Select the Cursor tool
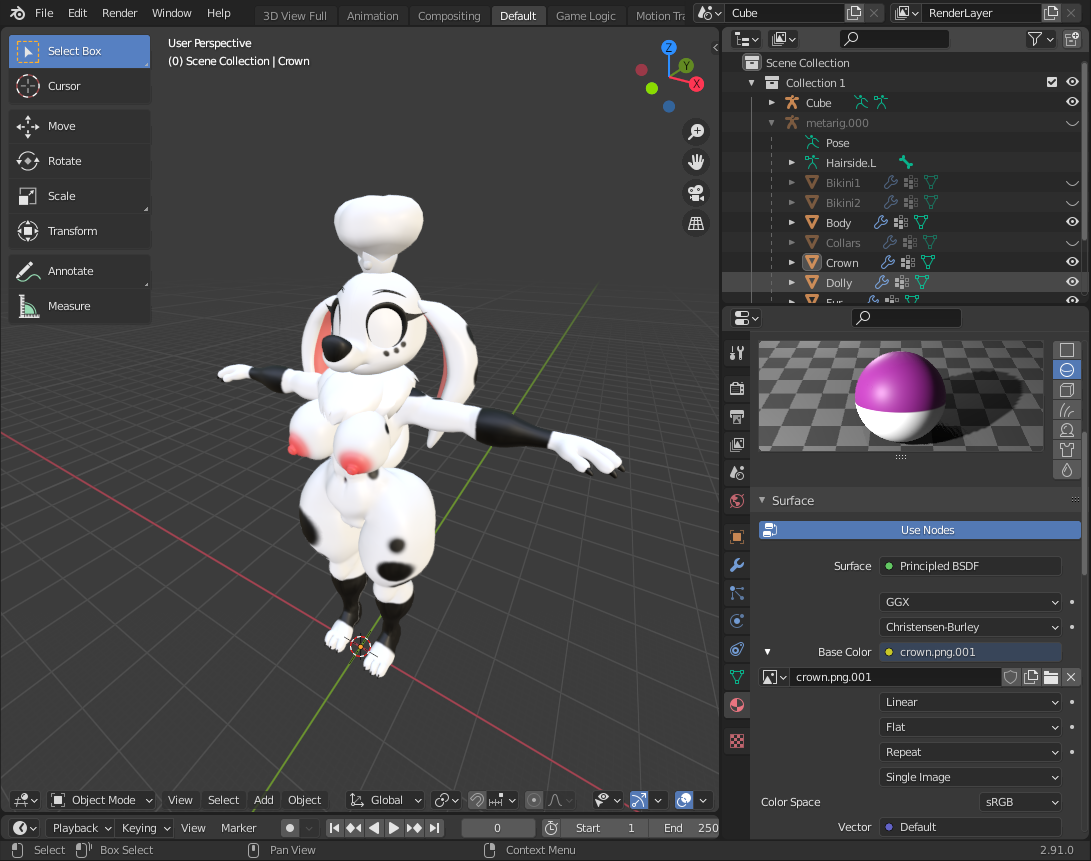 80,86
